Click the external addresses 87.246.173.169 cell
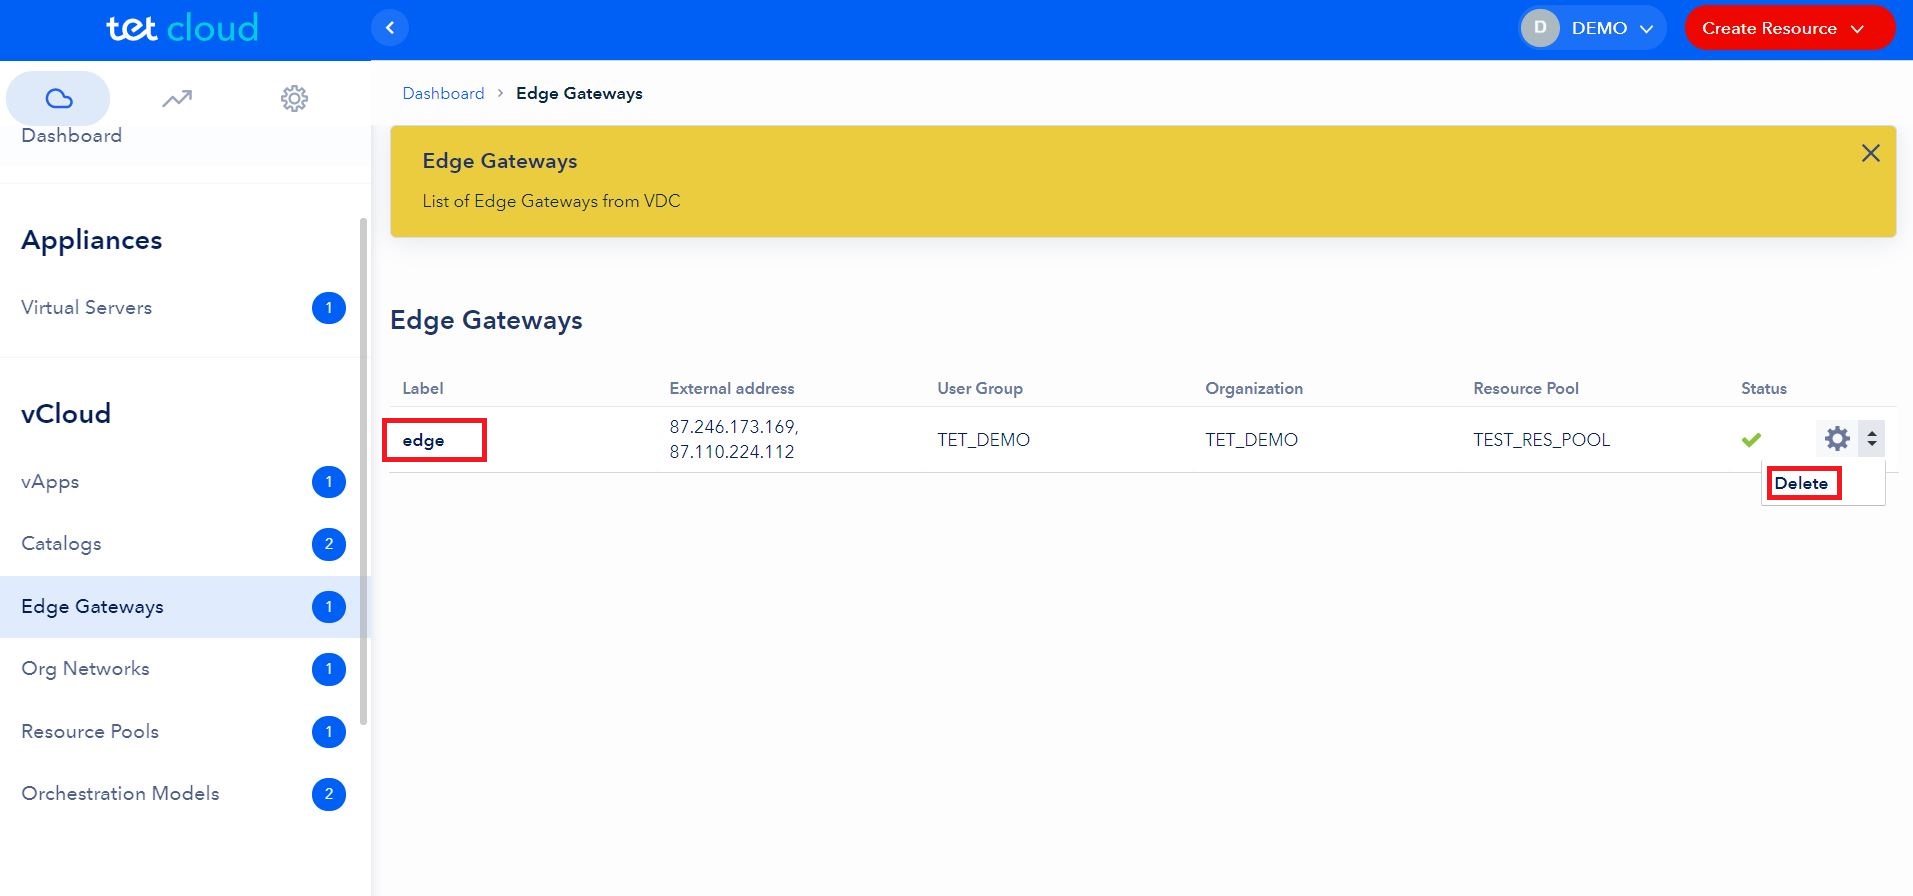The width and height of the screenshot is (1913, 896). pos(734,439)
